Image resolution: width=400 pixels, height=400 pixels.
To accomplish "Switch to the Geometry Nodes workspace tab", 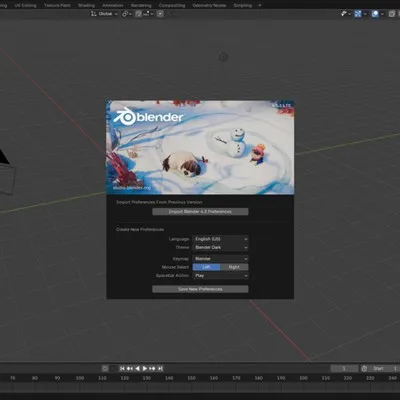I will [x=209, y=5].
